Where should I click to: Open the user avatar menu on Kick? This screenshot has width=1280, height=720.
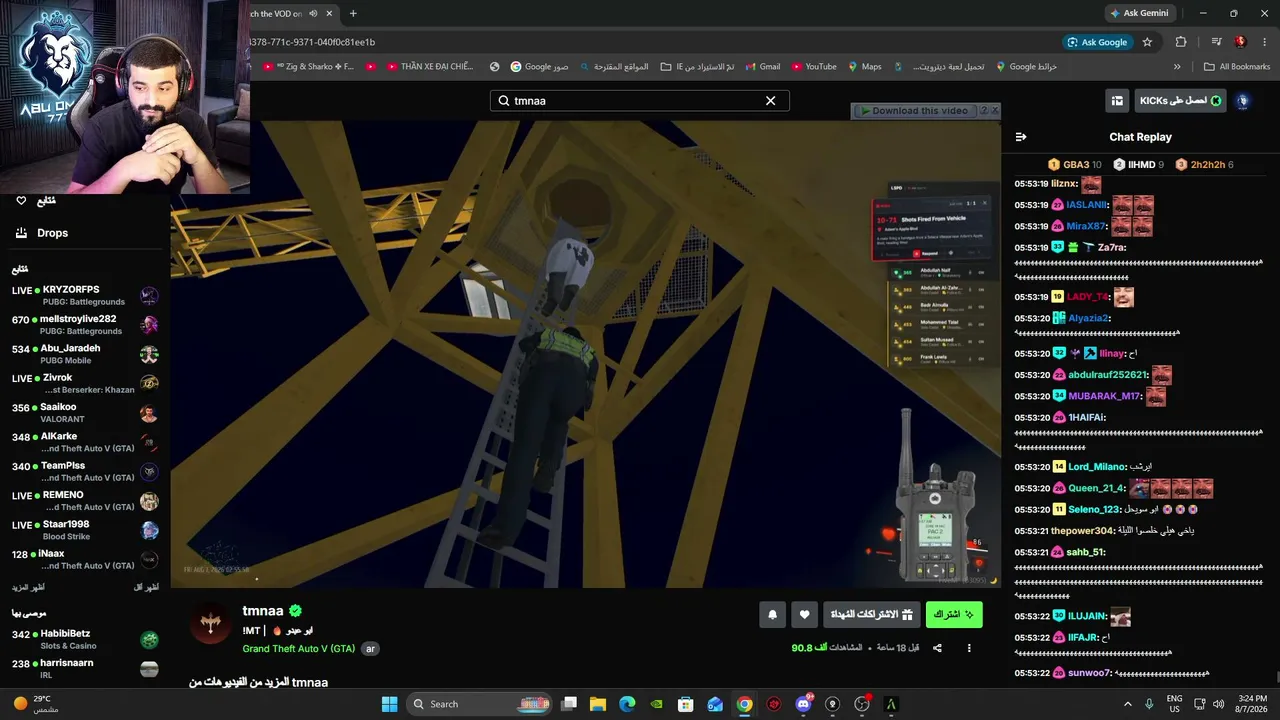click(x=1243, y=101)
